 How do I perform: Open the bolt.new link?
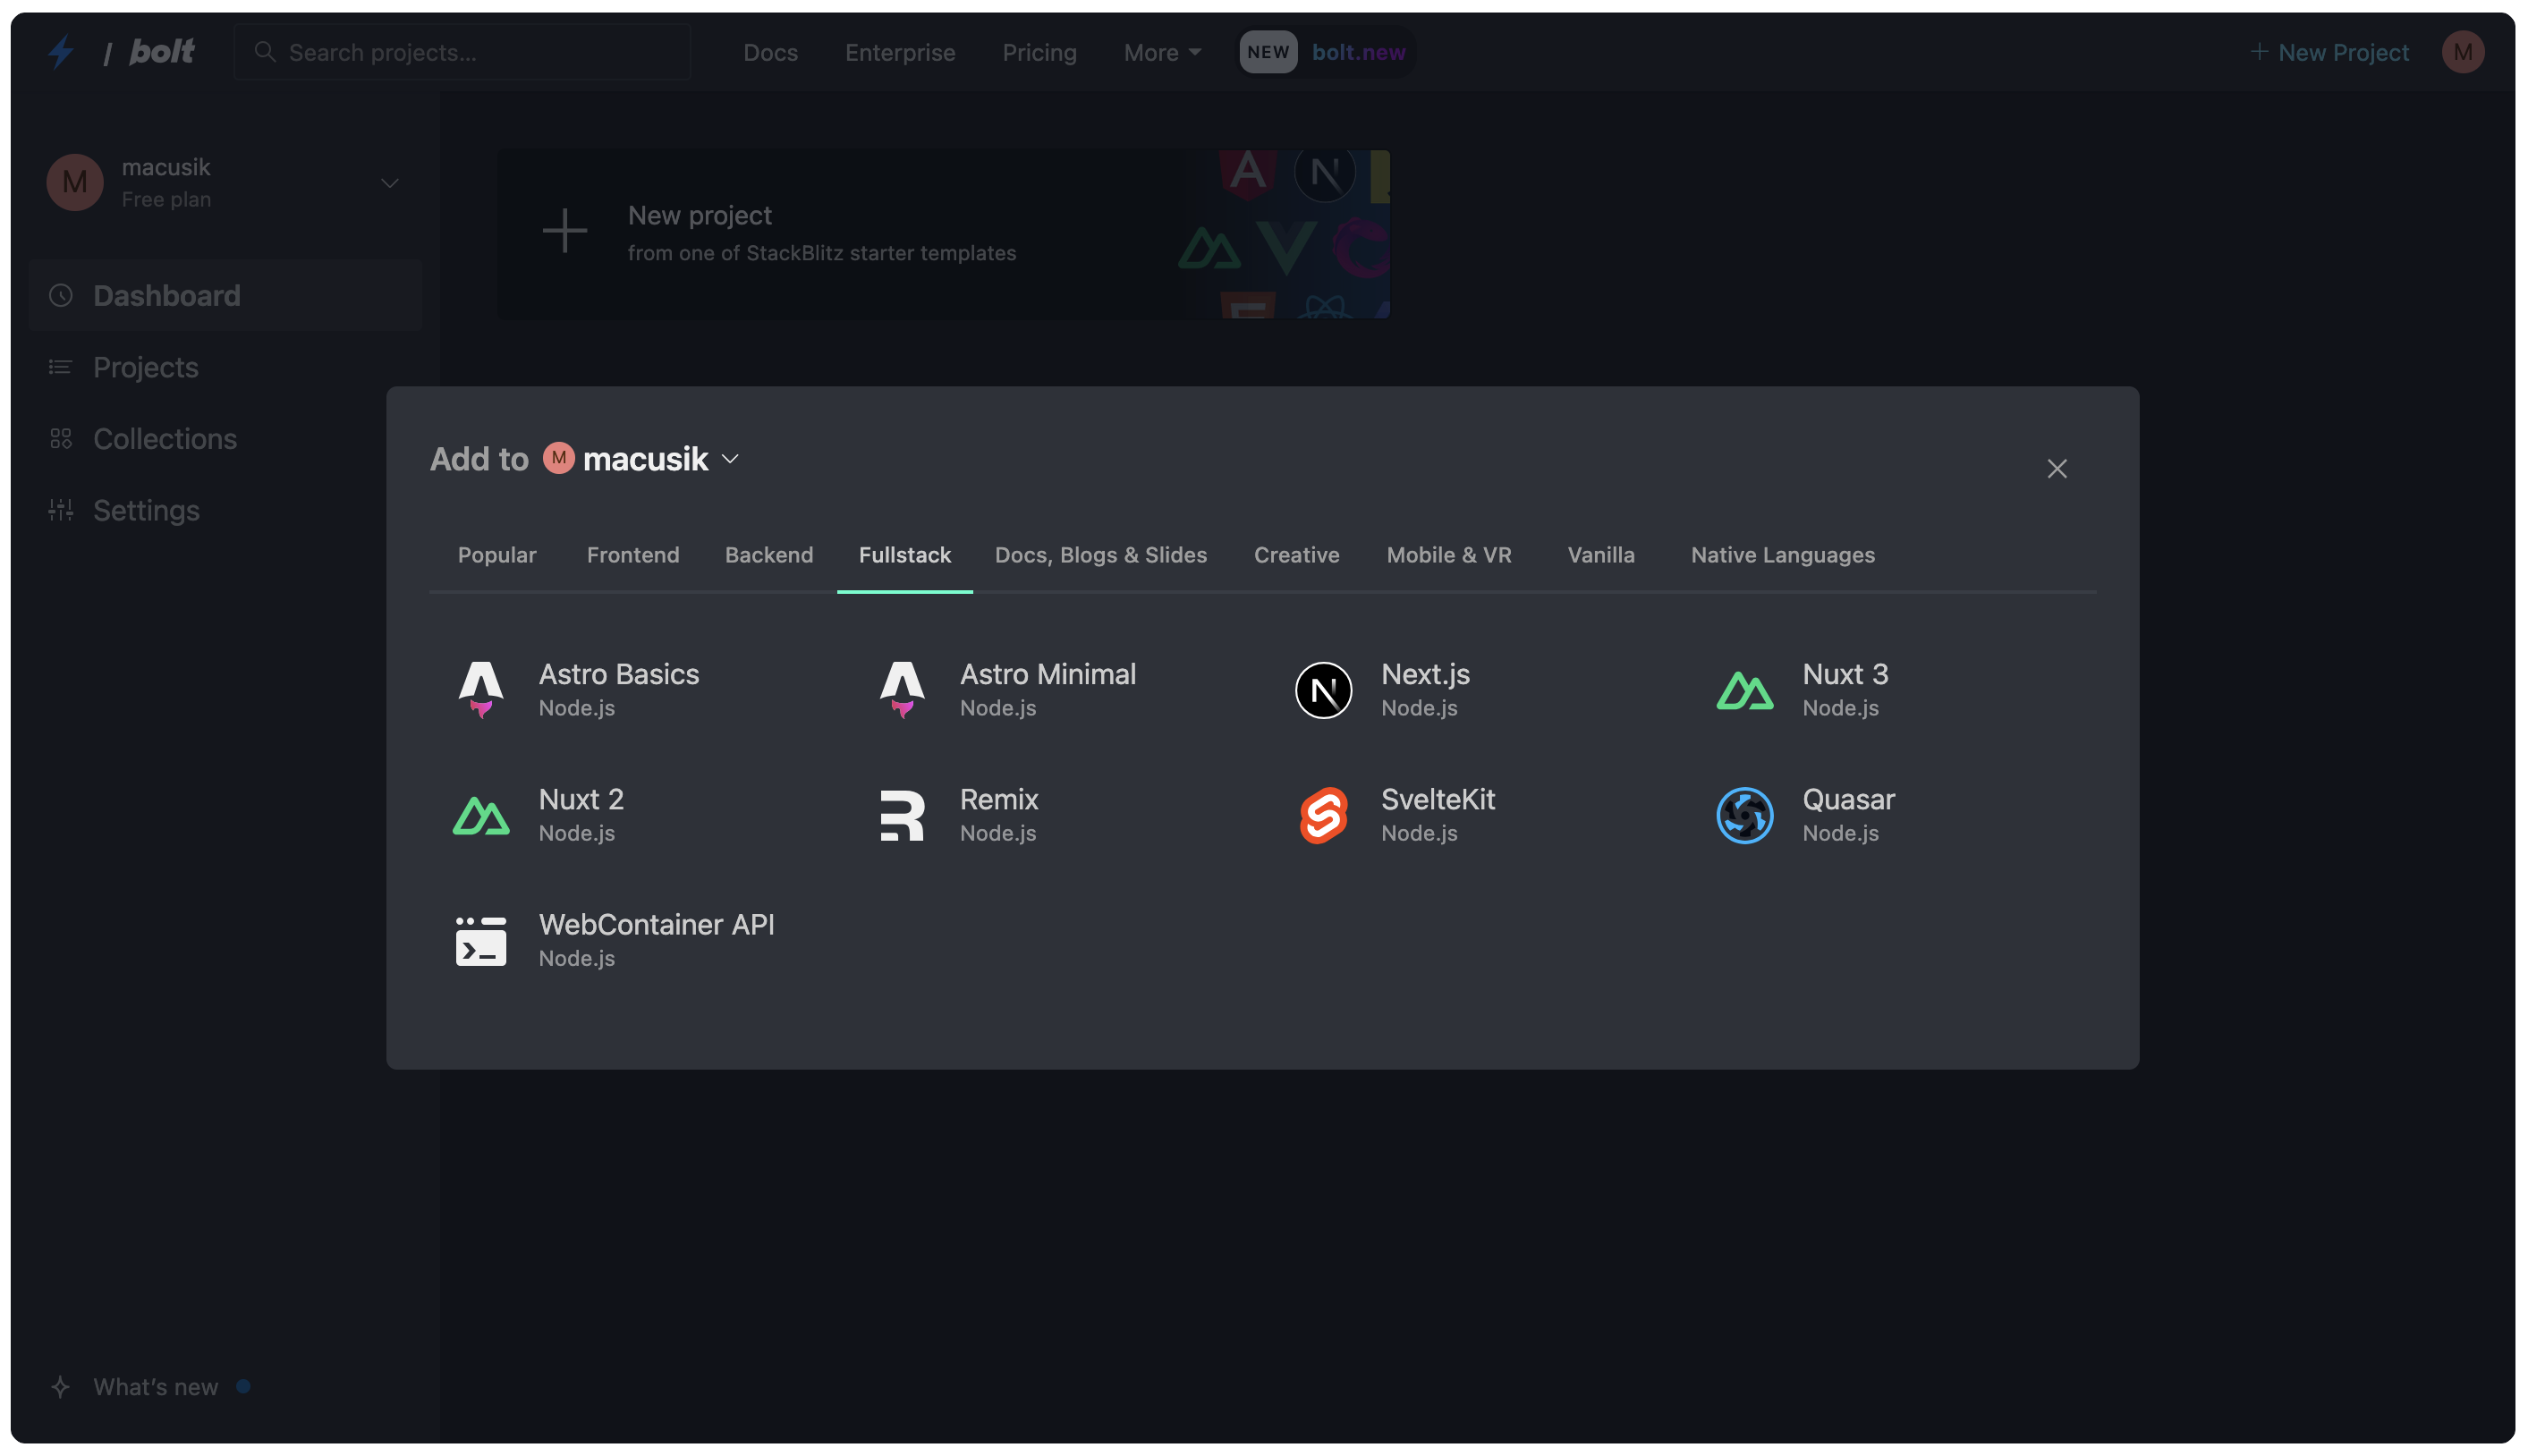pos(1356,52)
